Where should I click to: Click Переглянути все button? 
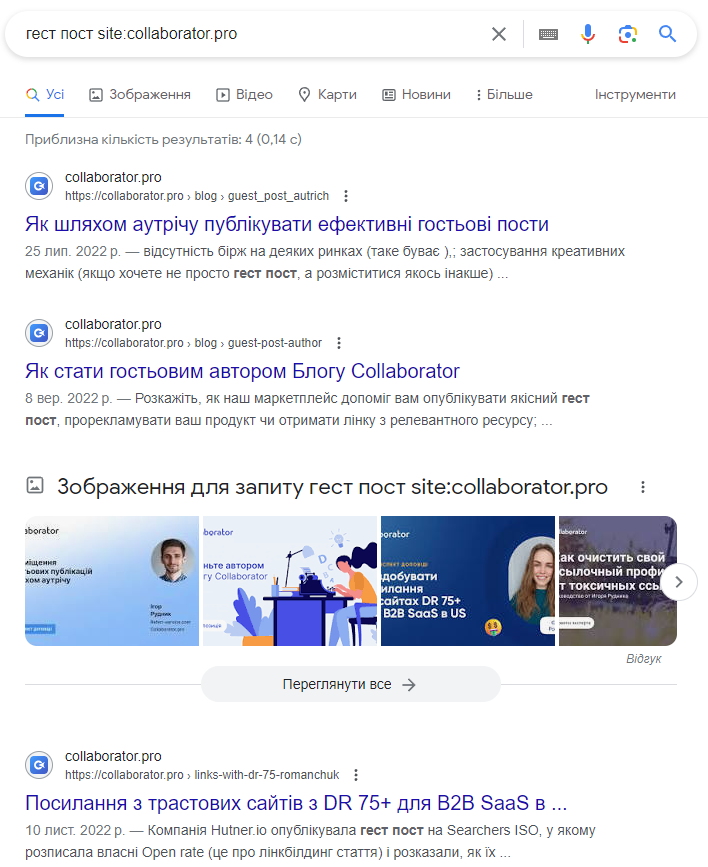click(x=351, y=684)
